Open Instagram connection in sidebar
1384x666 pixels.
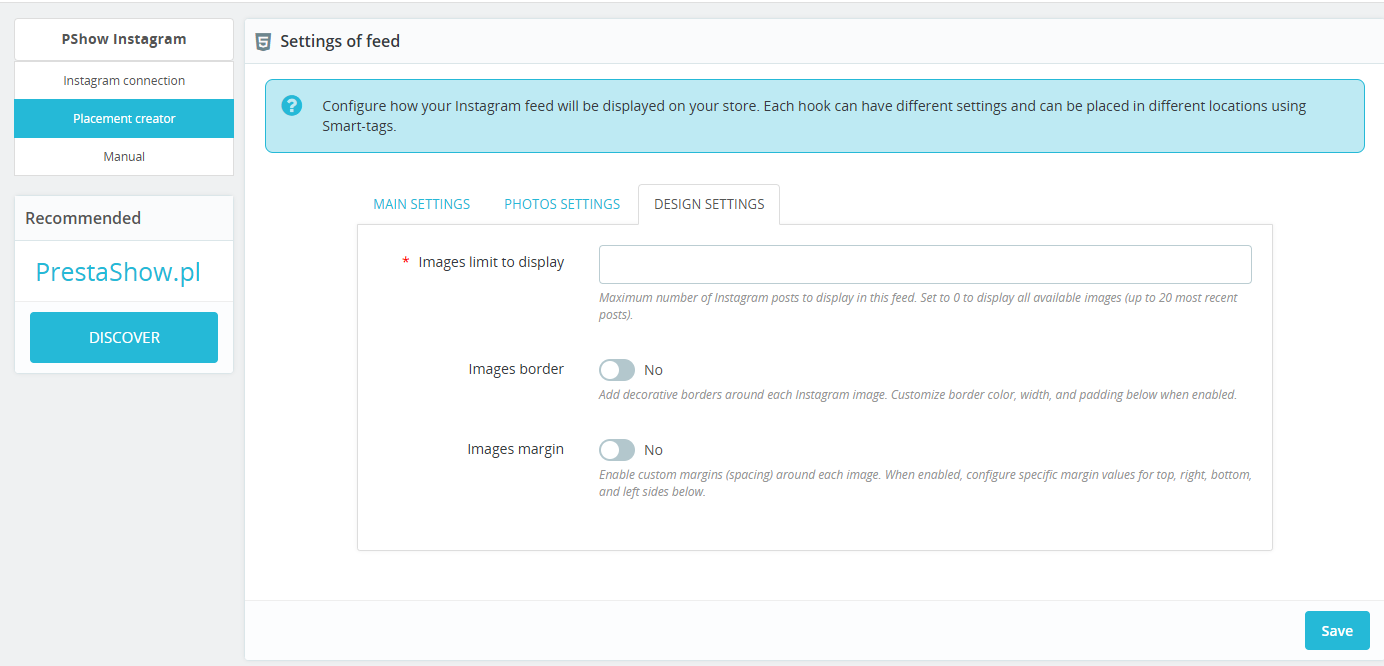(x=124, y=80)
